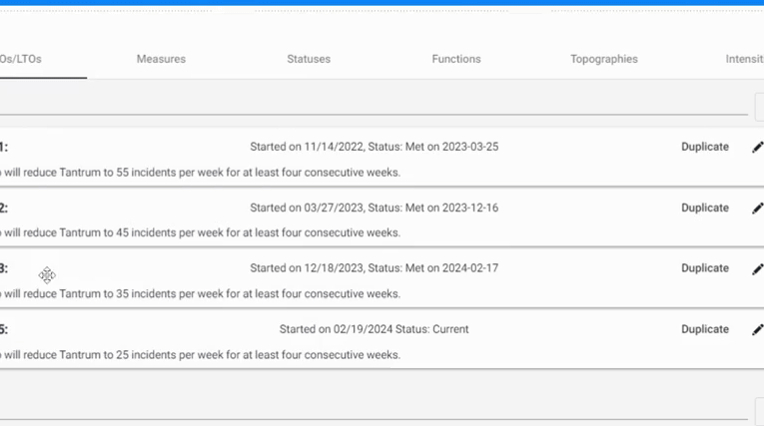The height and width of the screenshot is (426, 764).
Task: Edit the 55 incidents Tantrum objective pencil
Action: pos(758,147)
